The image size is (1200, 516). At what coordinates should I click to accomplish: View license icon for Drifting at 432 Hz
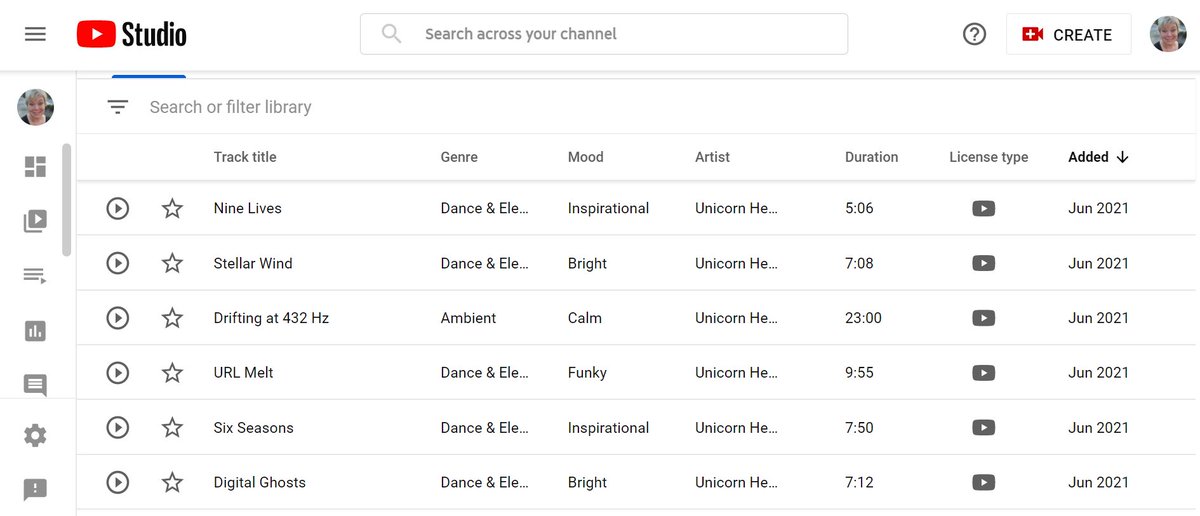pyautogui.click(x=984, y=318)
